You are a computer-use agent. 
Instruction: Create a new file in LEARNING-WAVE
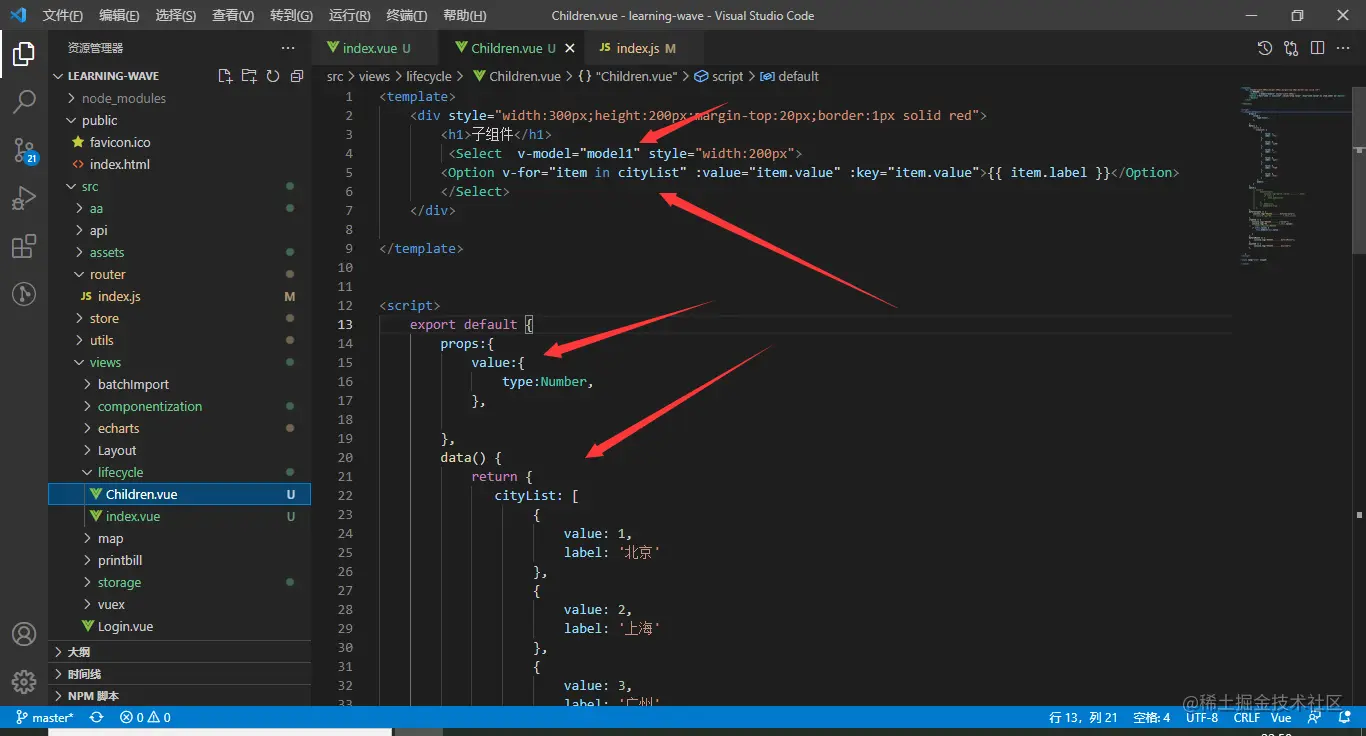225,76
